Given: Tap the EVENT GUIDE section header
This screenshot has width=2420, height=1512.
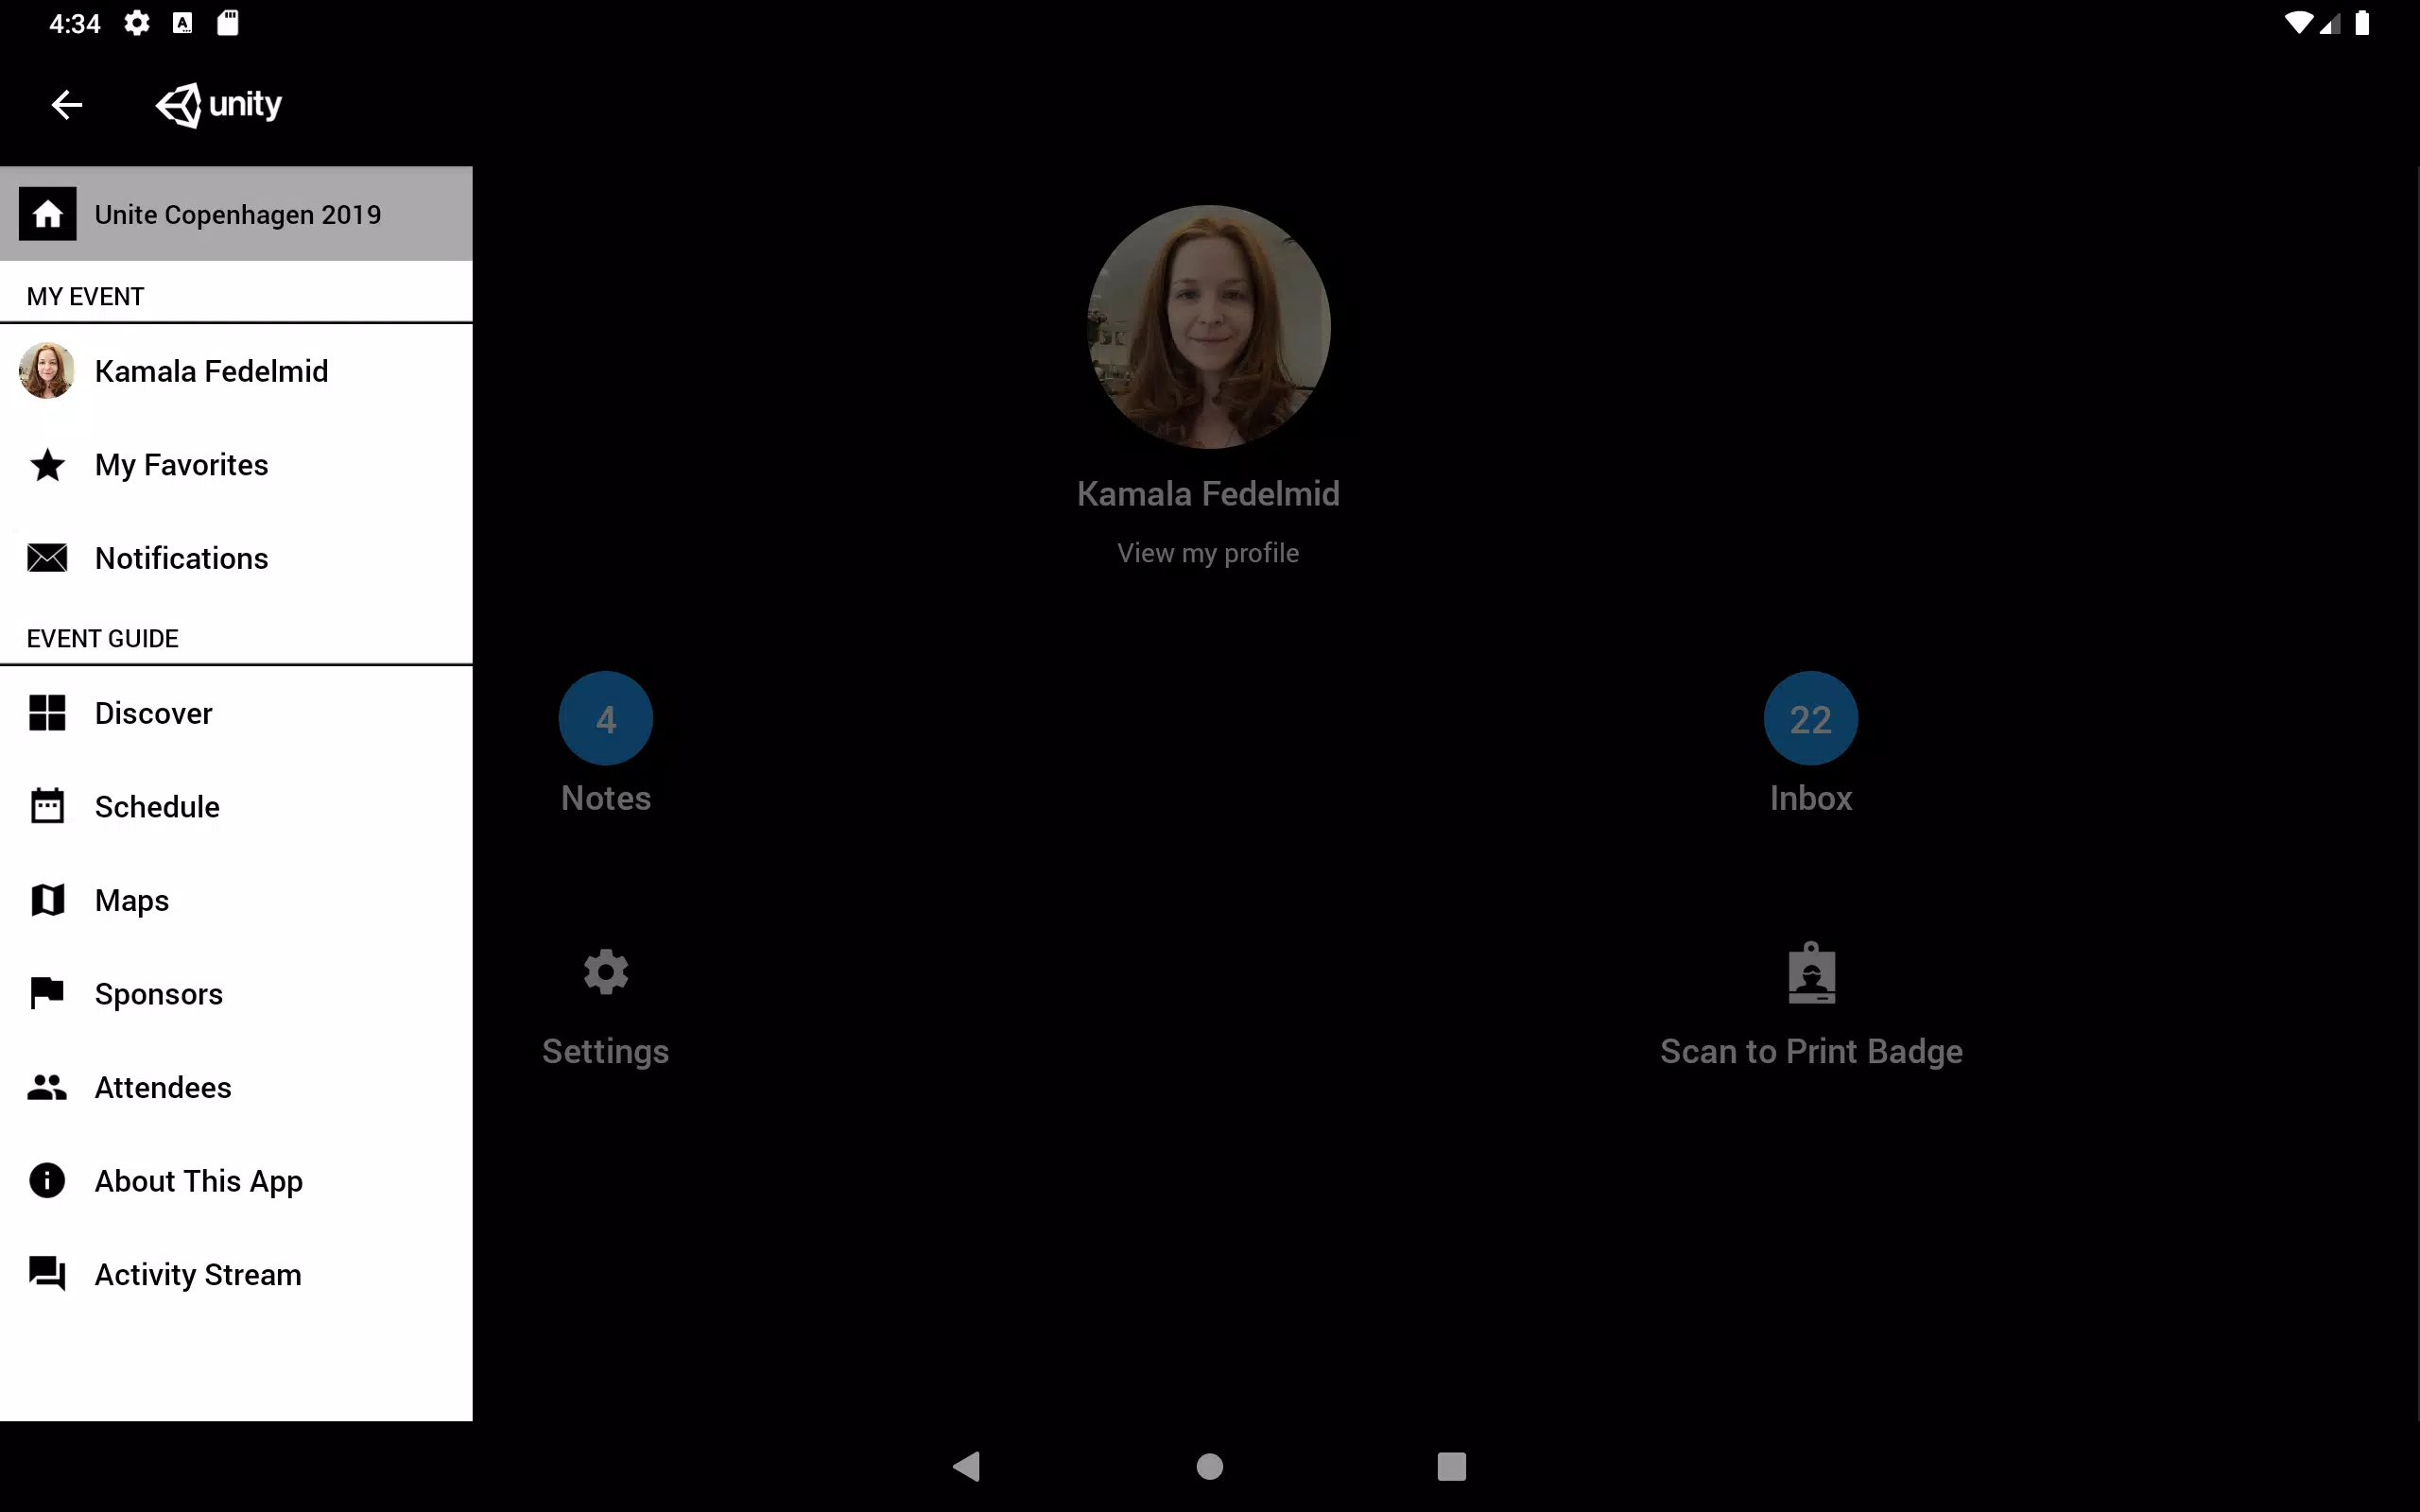Looking at the screenshot, I should [103, 638].
